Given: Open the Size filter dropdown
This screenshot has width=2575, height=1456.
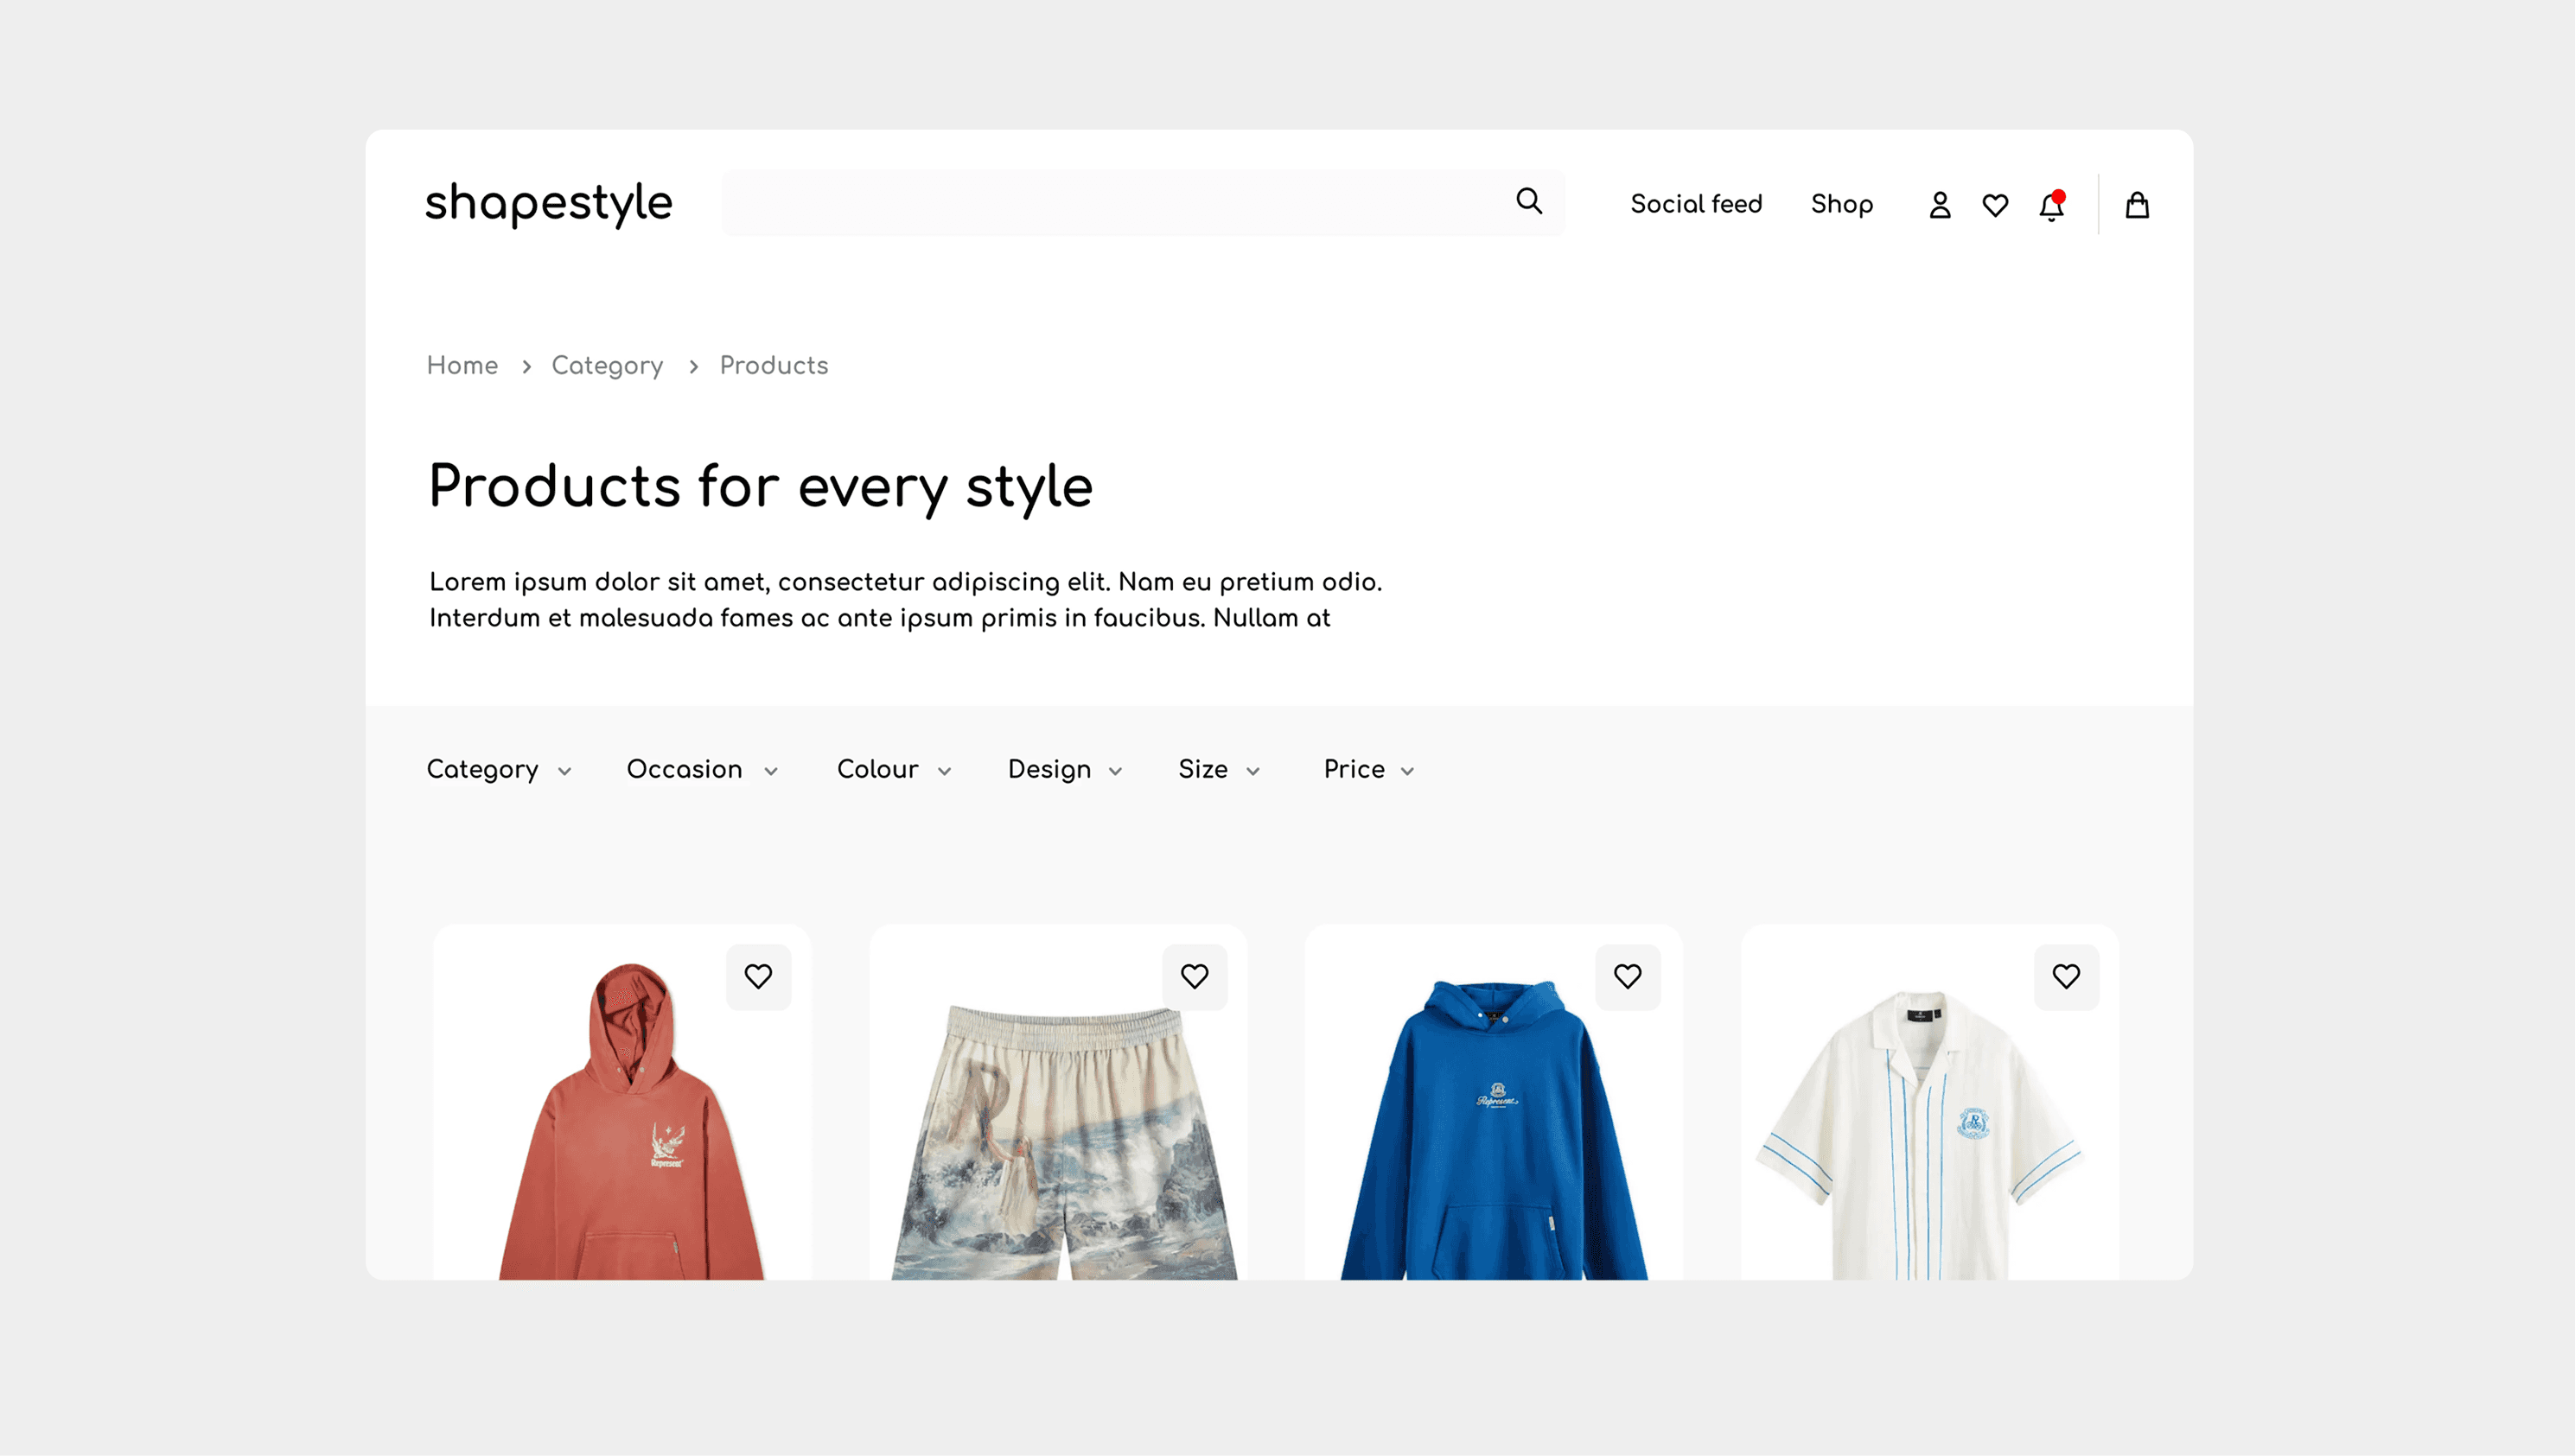Looking at the screenshot, I should click(1218, 769).
